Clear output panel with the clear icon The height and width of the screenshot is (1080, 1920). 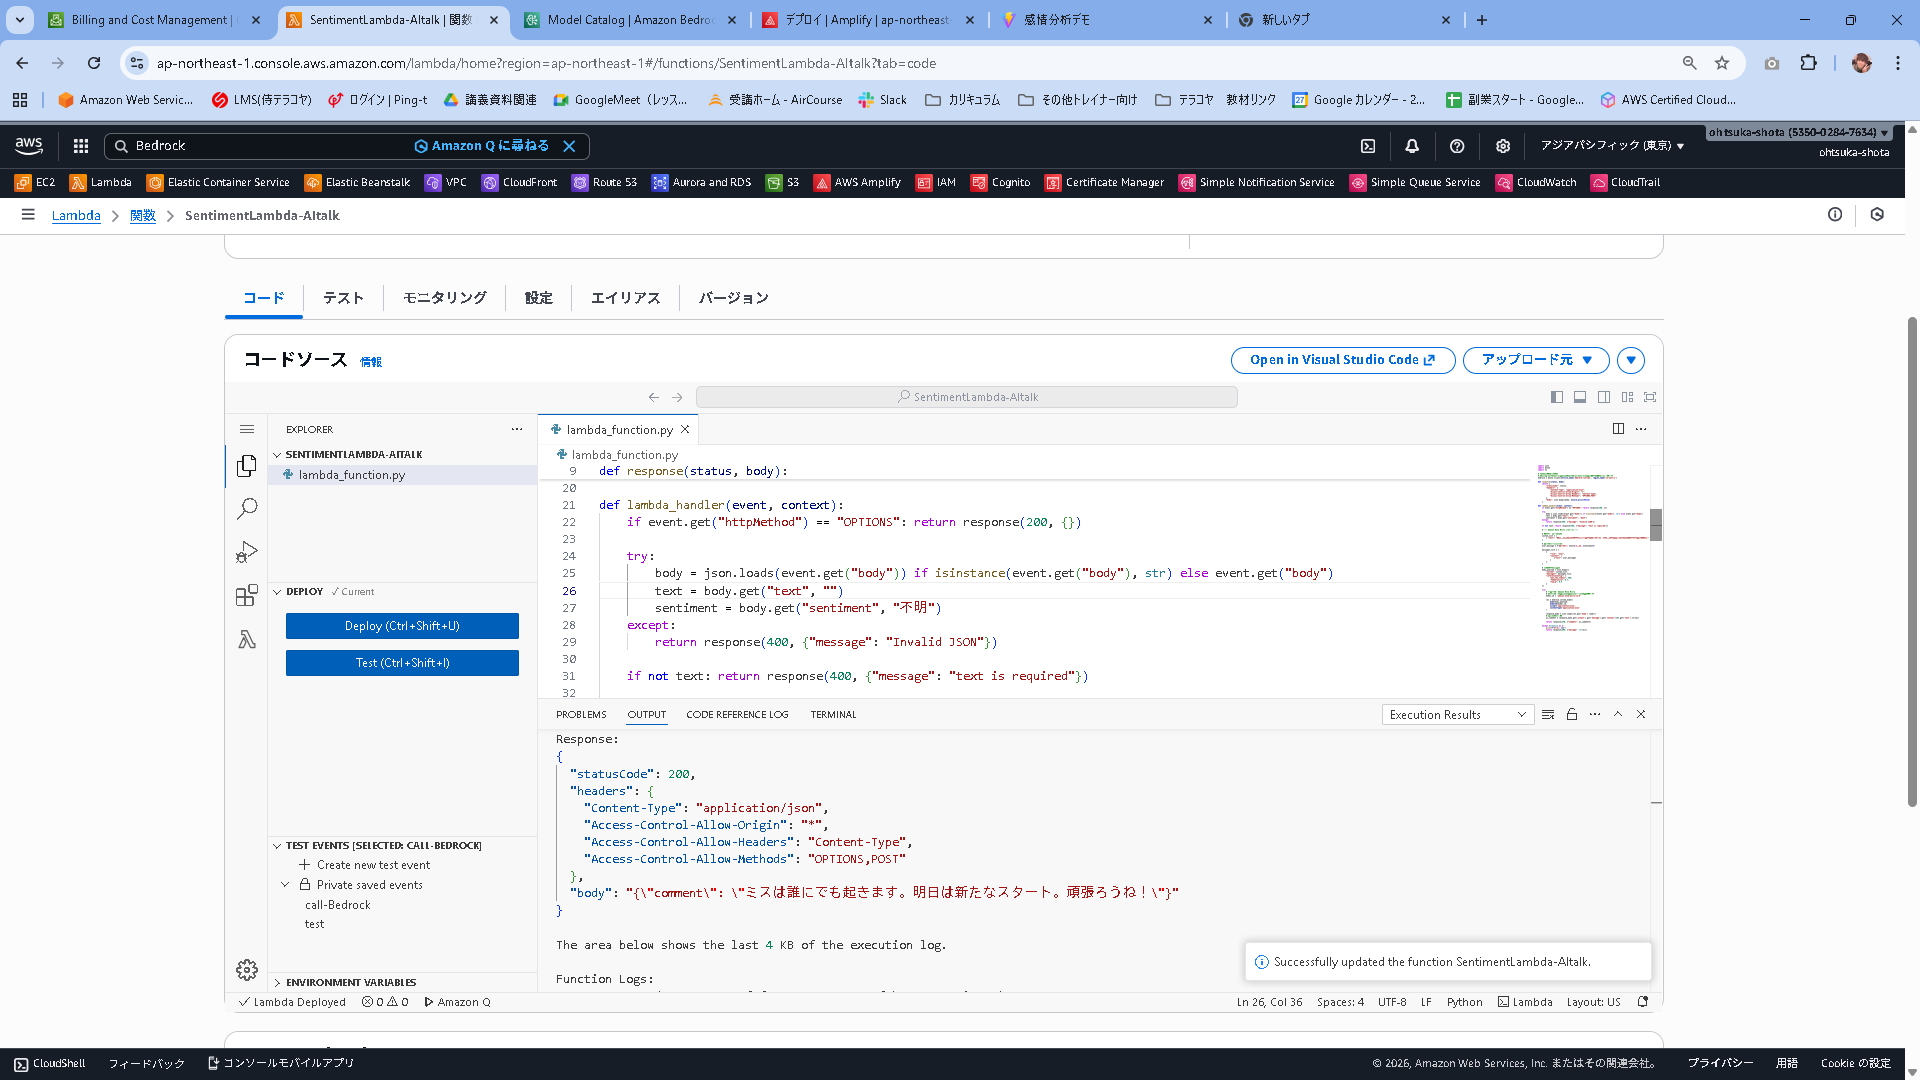1548,714
